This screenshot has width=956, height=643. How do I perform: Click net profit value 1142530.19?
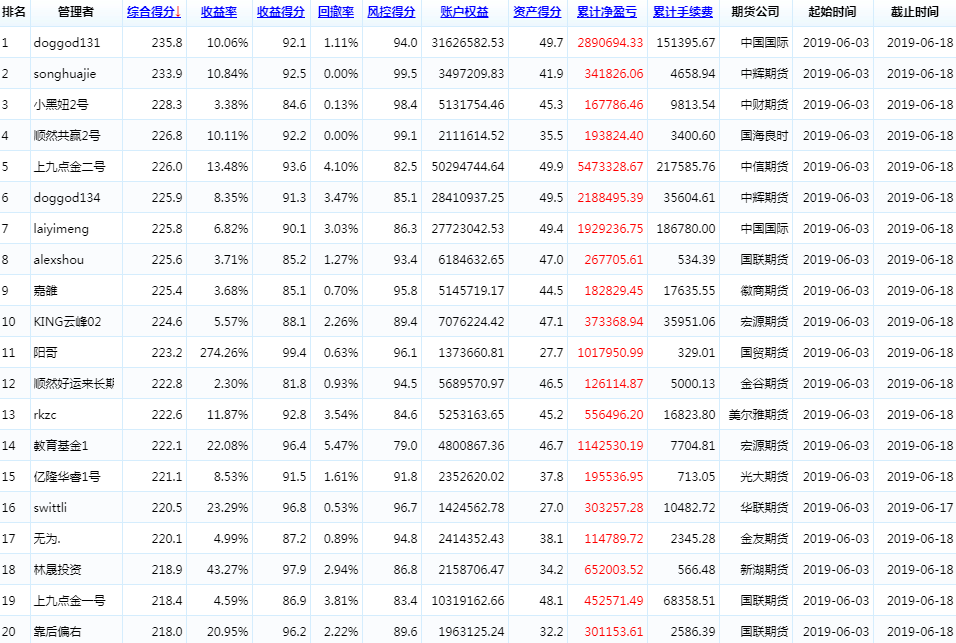pos(610,446)
